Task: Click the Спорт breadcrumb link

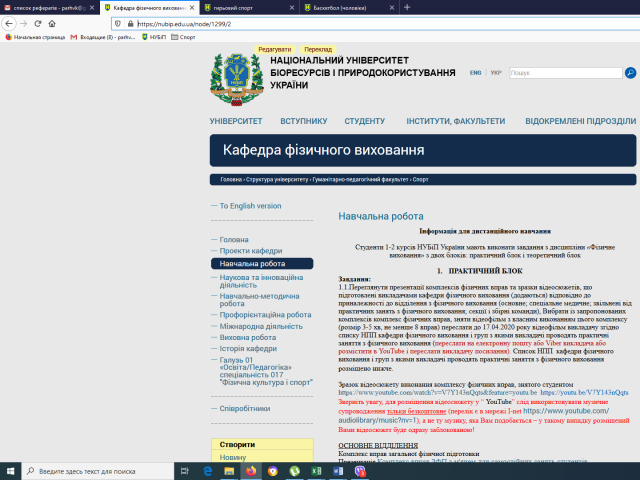Action: coord(420,180)
